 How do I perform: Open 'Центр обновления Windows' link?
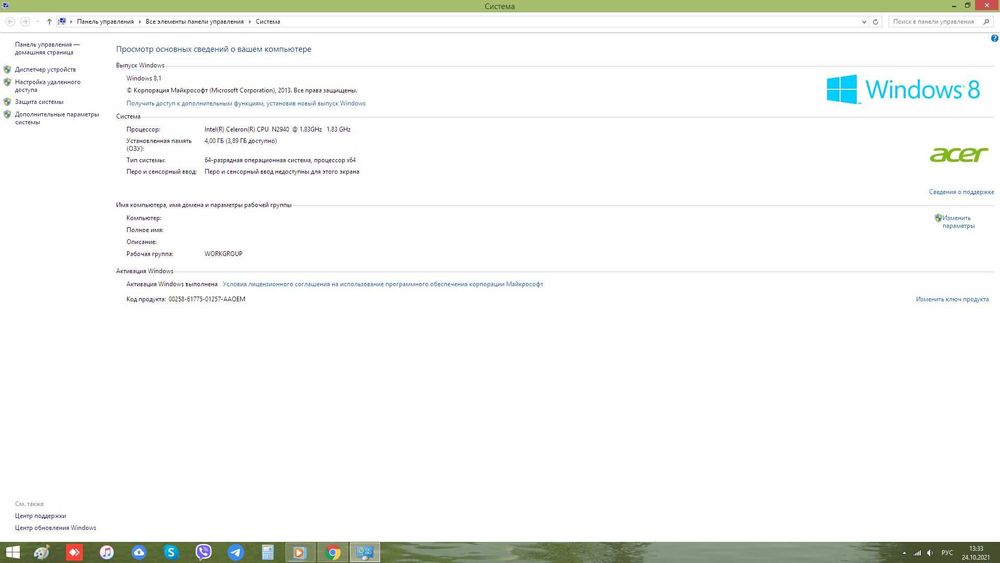pyautogui.click(x=55, y=528)
